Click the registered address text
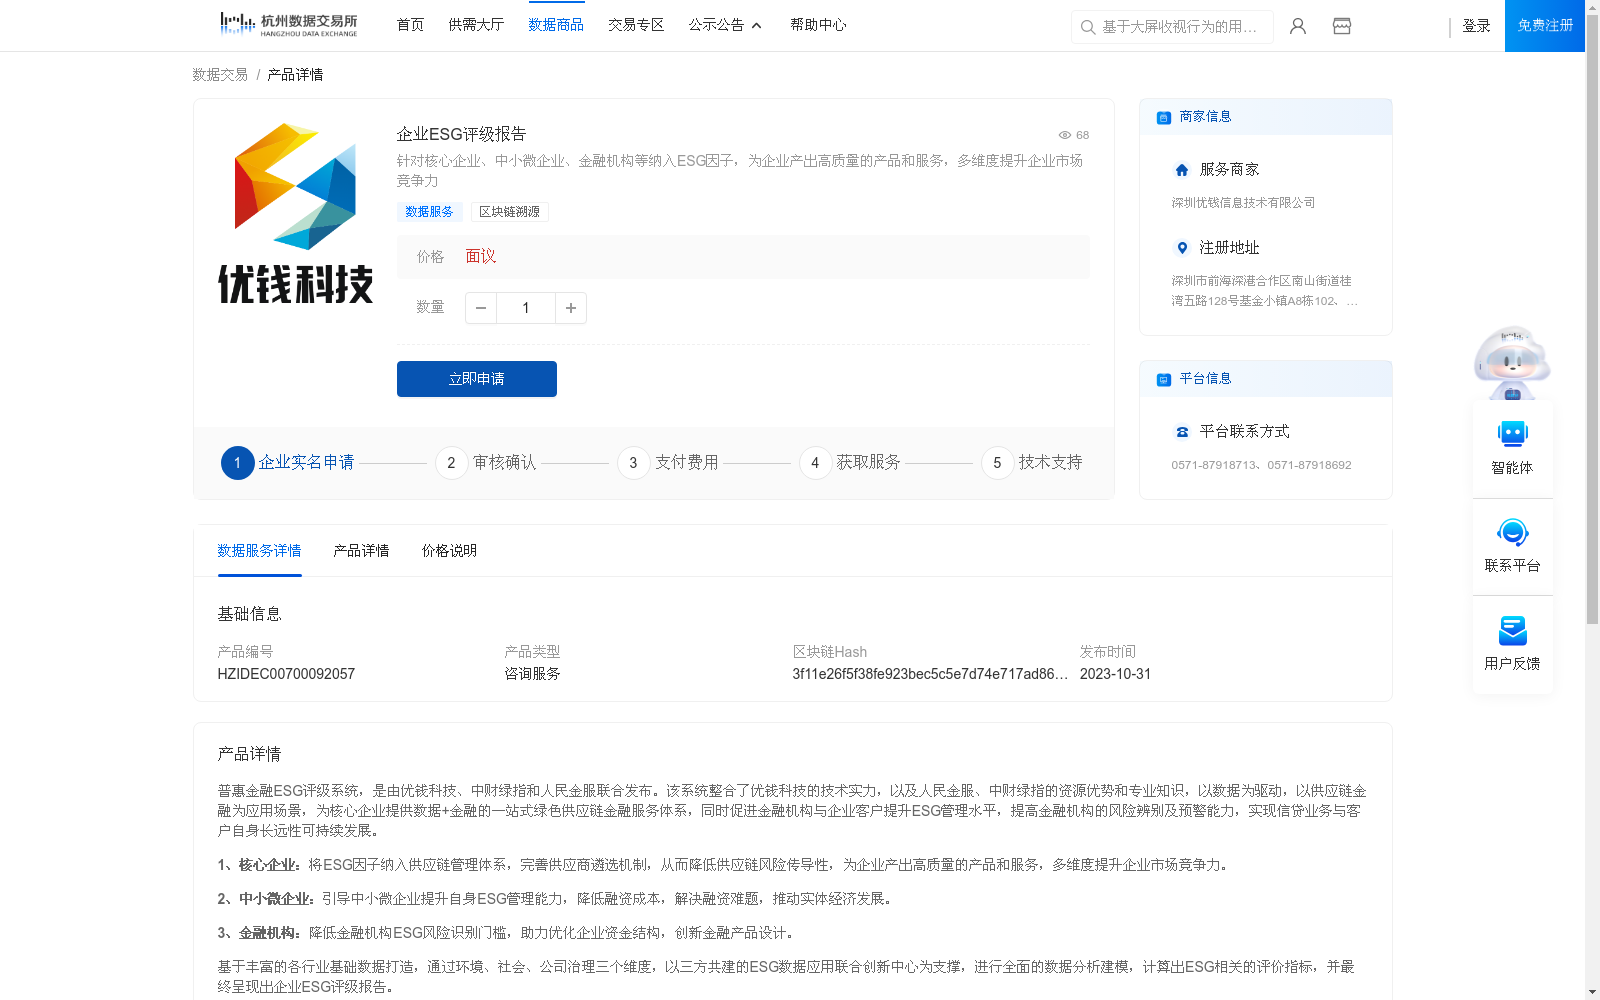Viewport: 1600px width, 1000px height. [1264, 291]
